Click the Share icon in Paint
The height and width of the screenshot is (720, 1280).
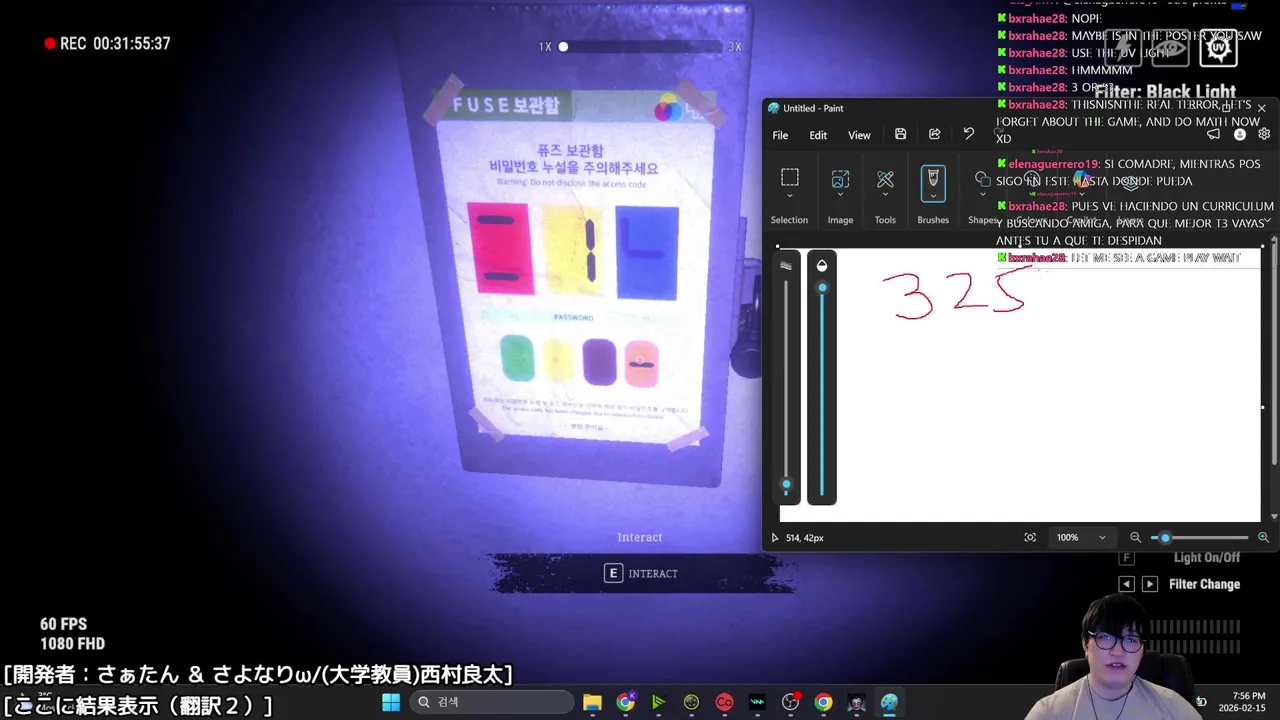click(934, 134)
